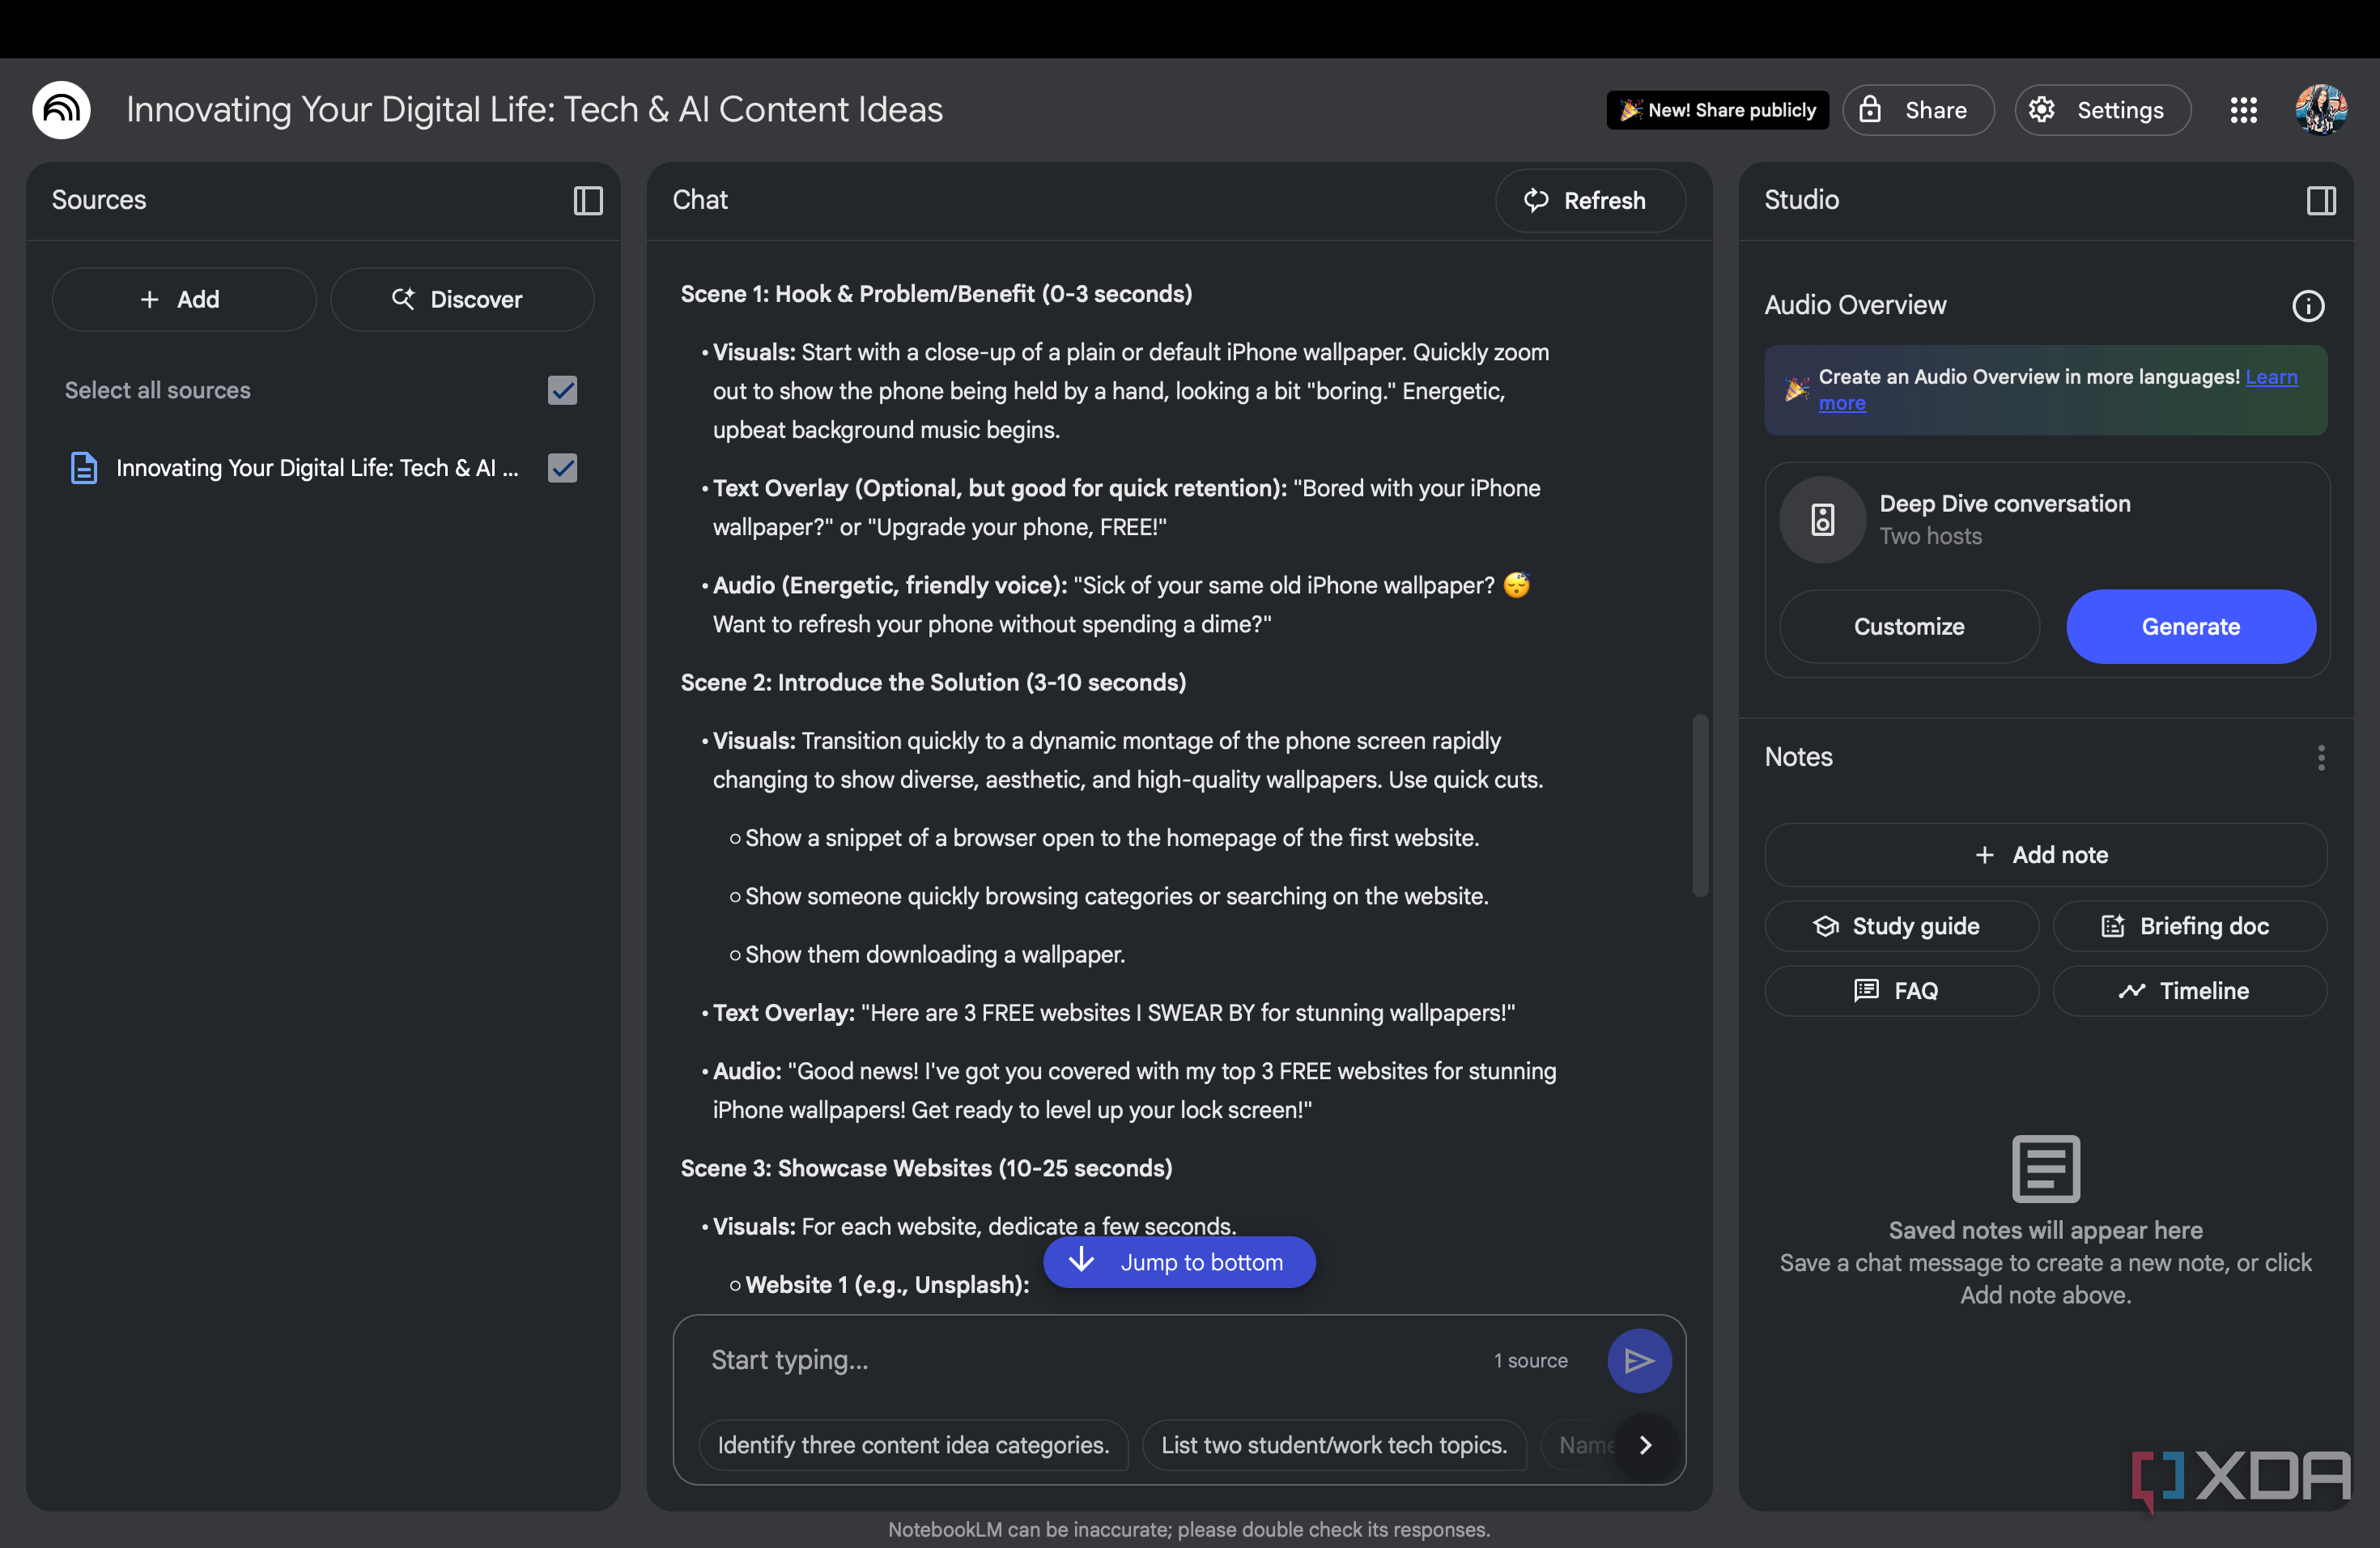Open user account avatar
This screenshot has height=1548, width=2380.
(2321, 110)
